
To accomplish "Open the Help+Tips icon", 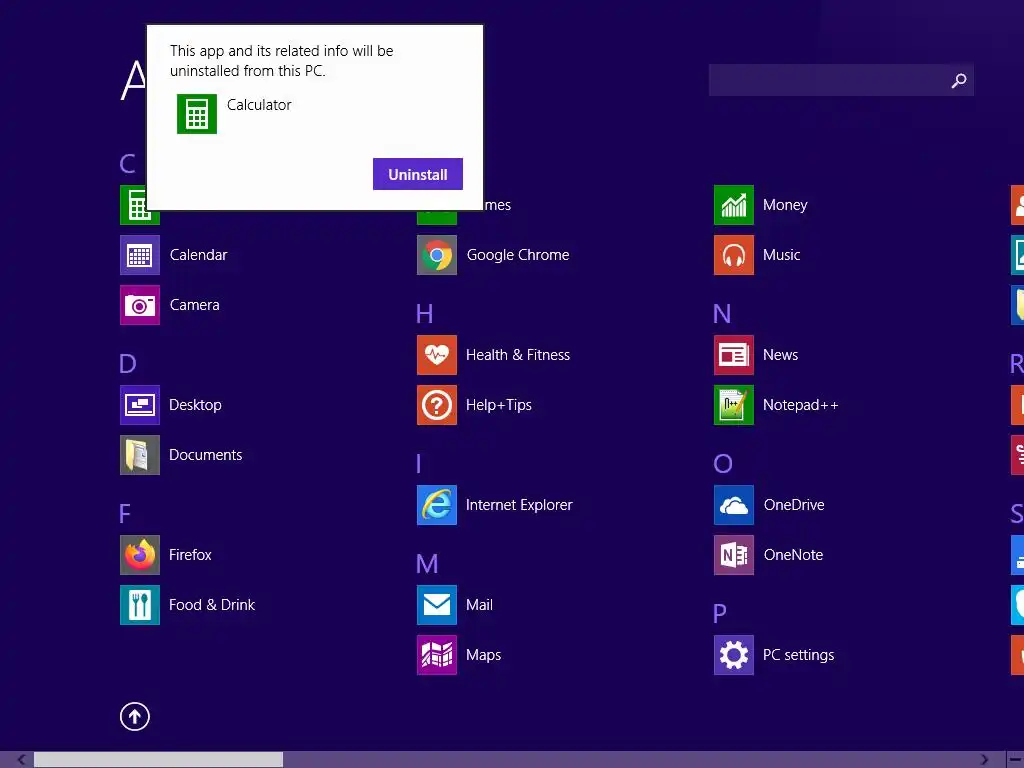I will pos(437,405).
